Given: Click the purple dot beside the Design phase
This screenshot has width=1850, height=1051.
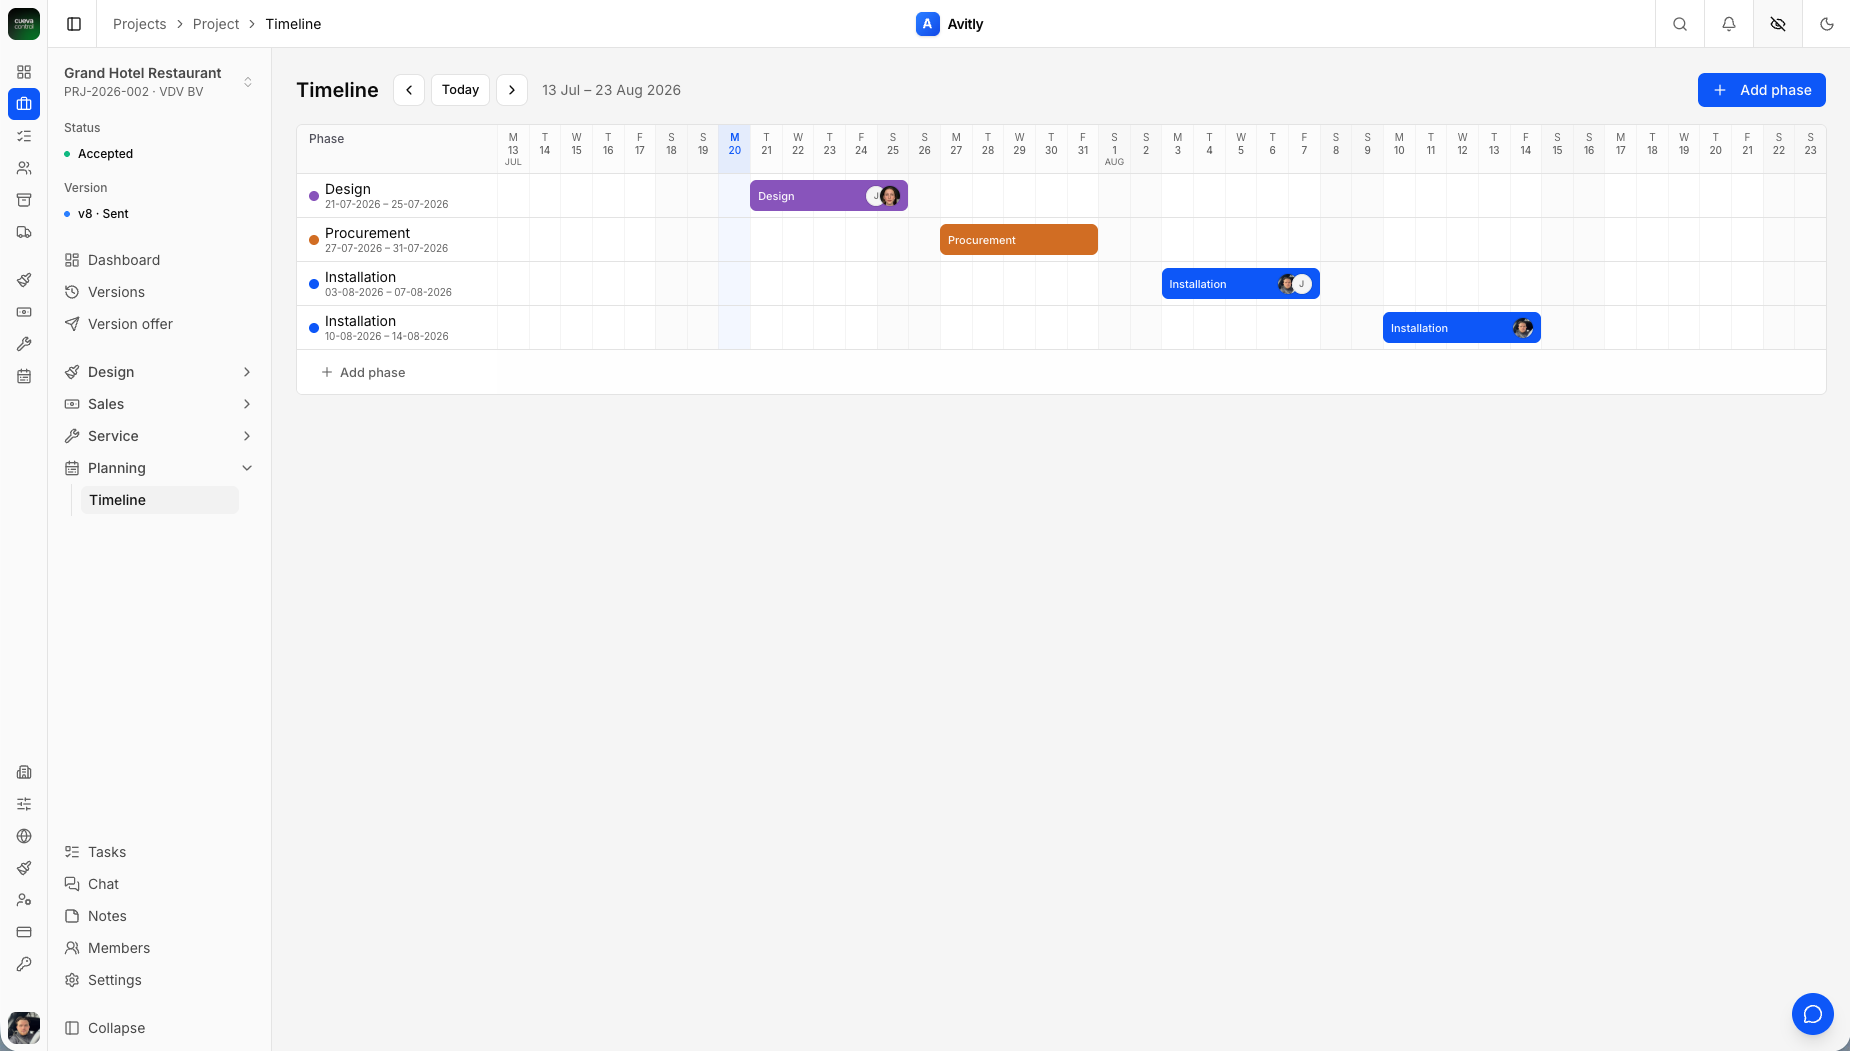Looking at the screenshot, I should (x=314, y=196).
